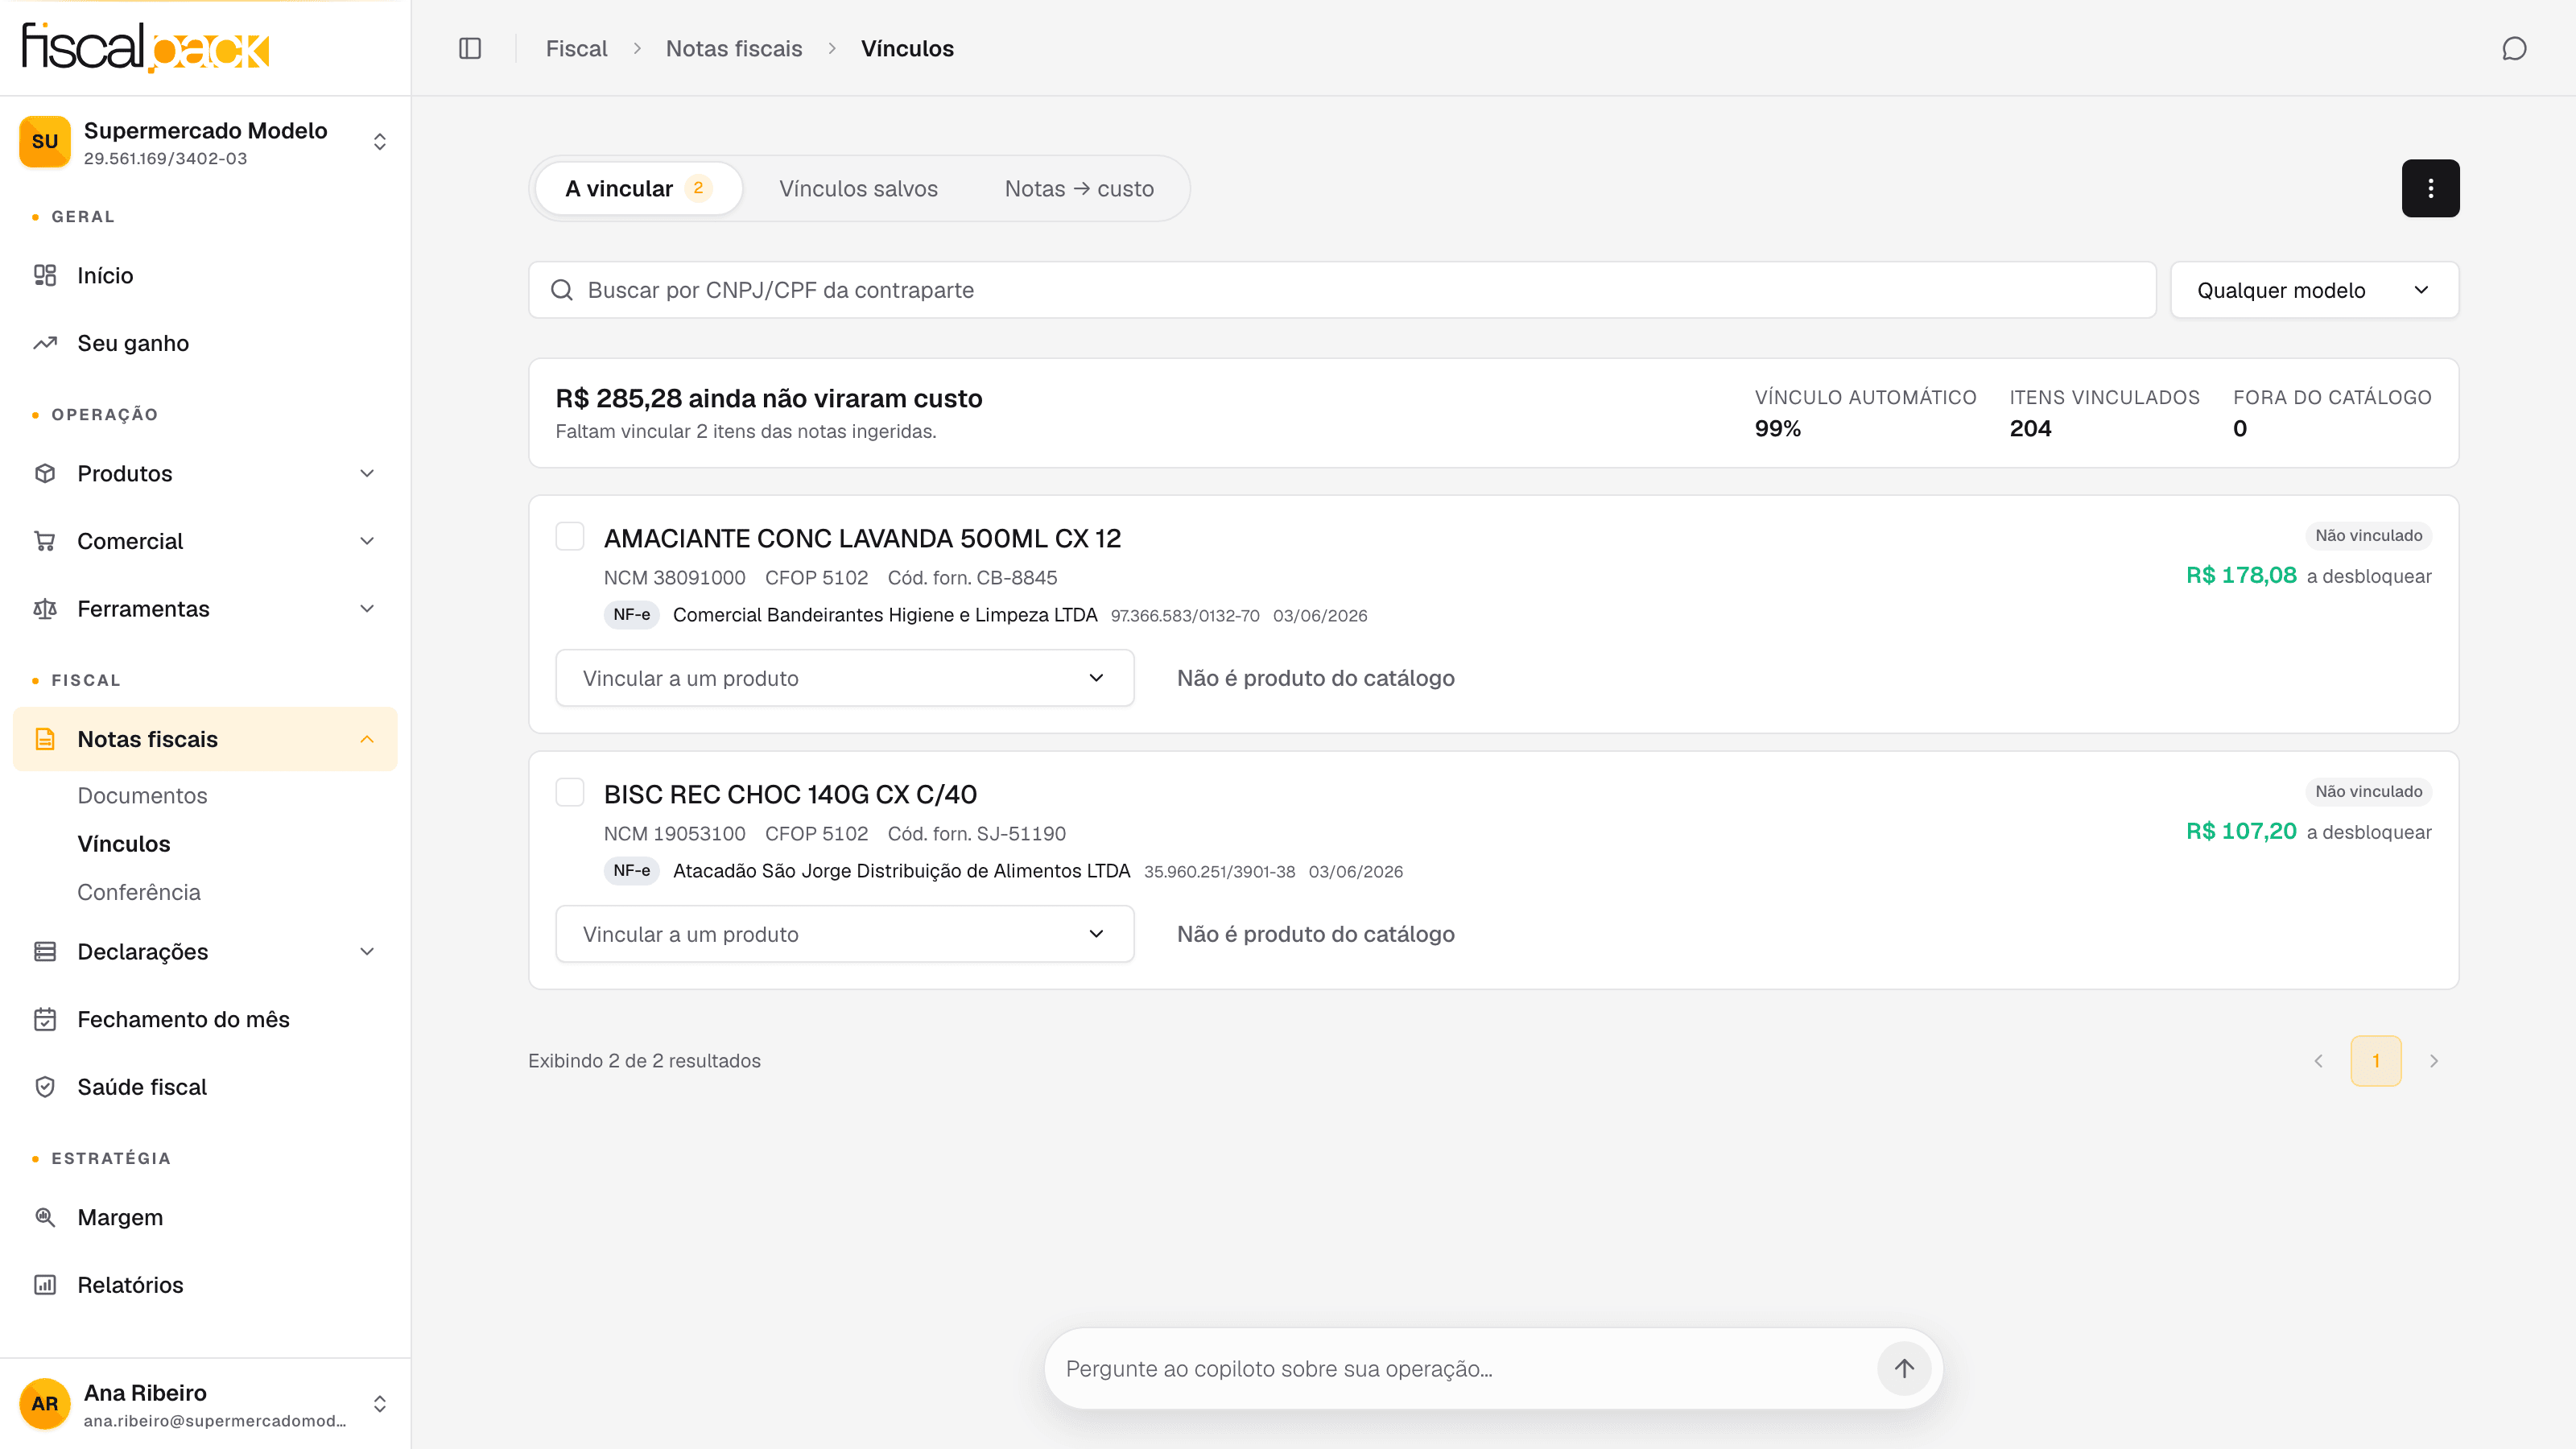Send copilot message with arrow button

(x=1904, y=1368)
